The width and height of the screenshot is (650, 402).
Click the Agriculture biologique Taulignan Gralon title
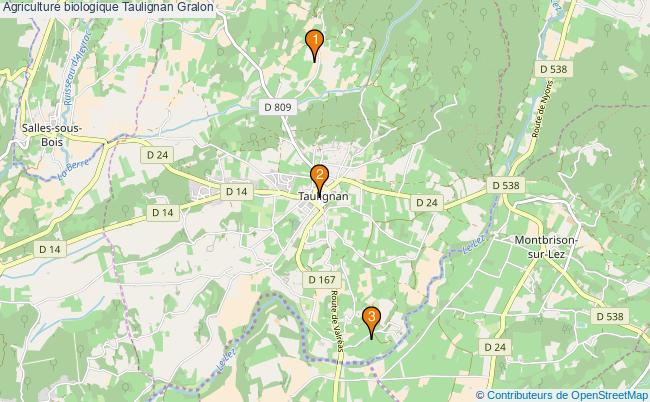108,7
